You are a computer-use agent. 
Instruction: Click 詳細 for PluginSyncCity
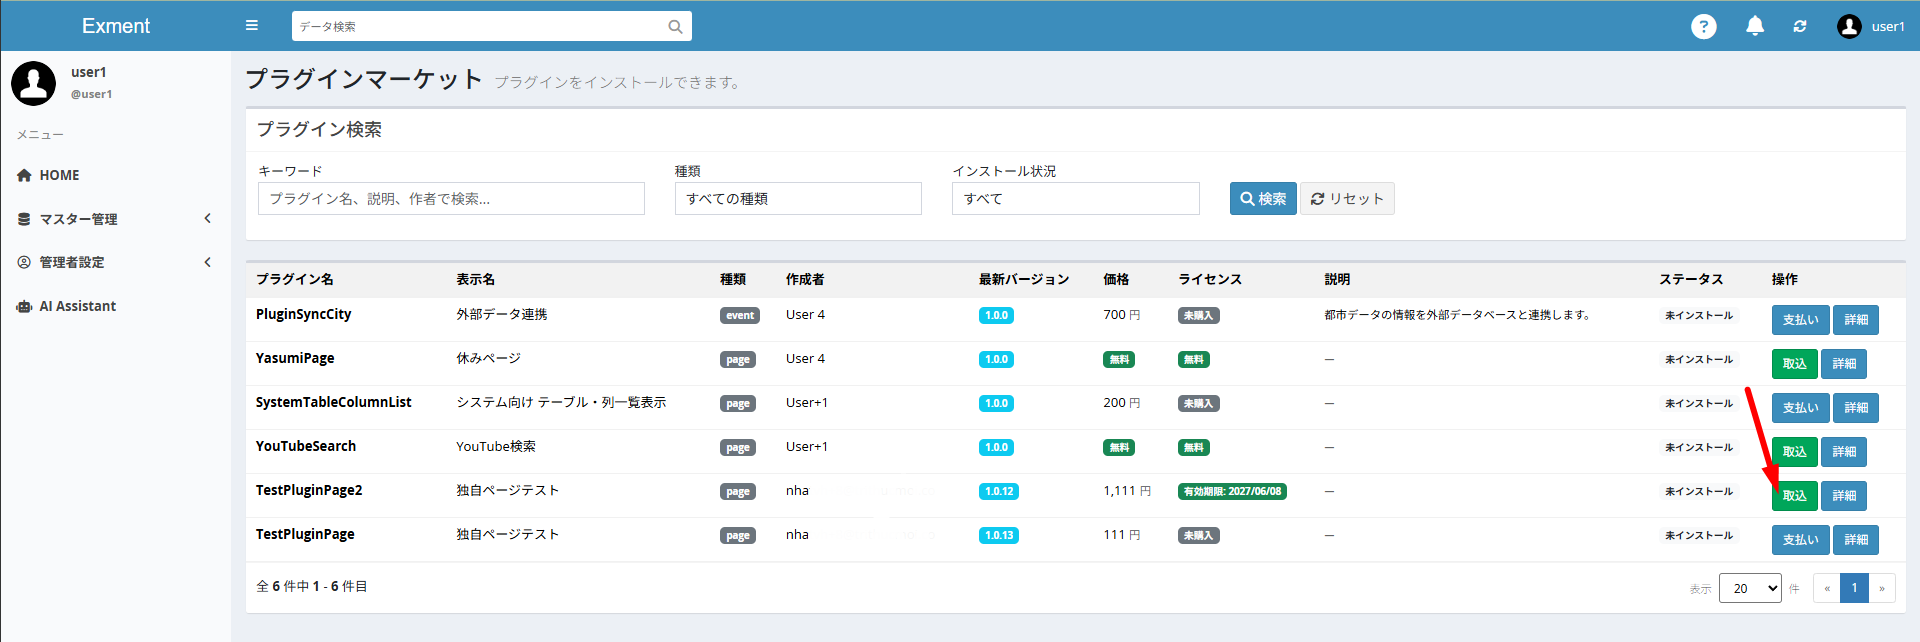1856,320
